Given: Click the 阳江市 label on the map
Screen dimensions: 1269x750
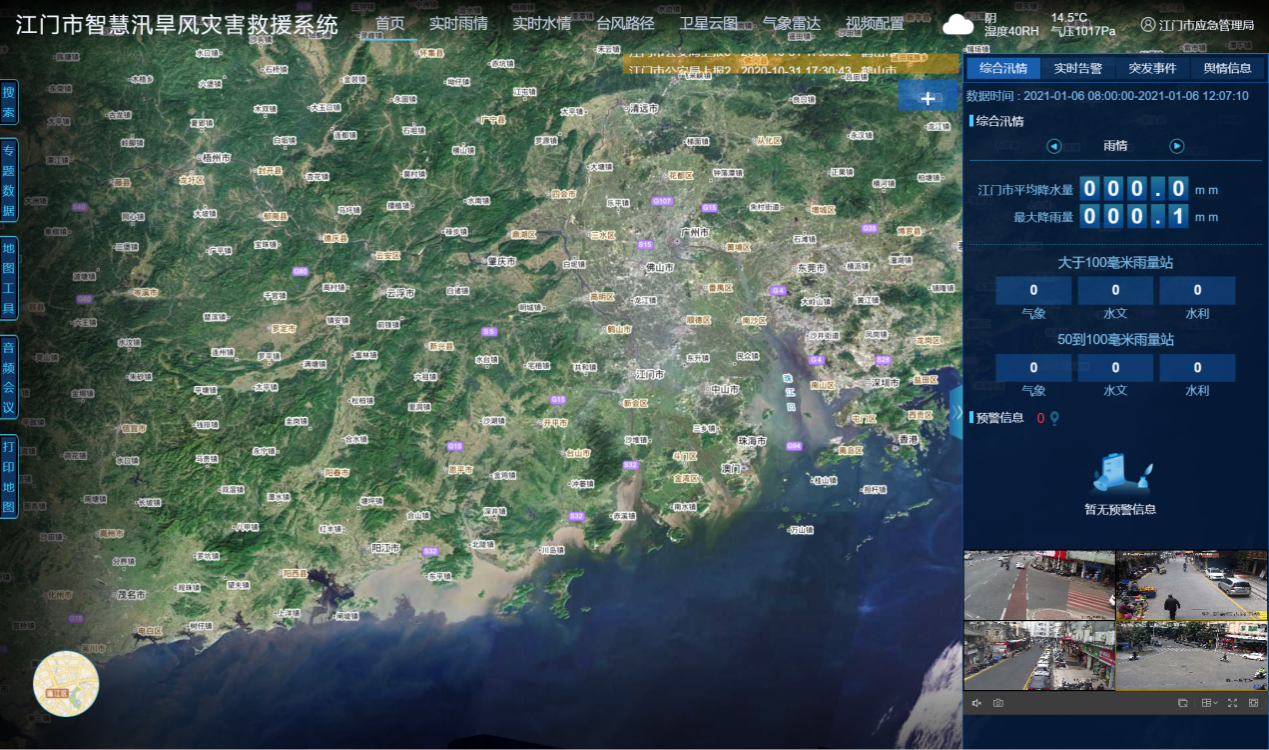Looking at the screenshot, I should click(x=385, y=548).
